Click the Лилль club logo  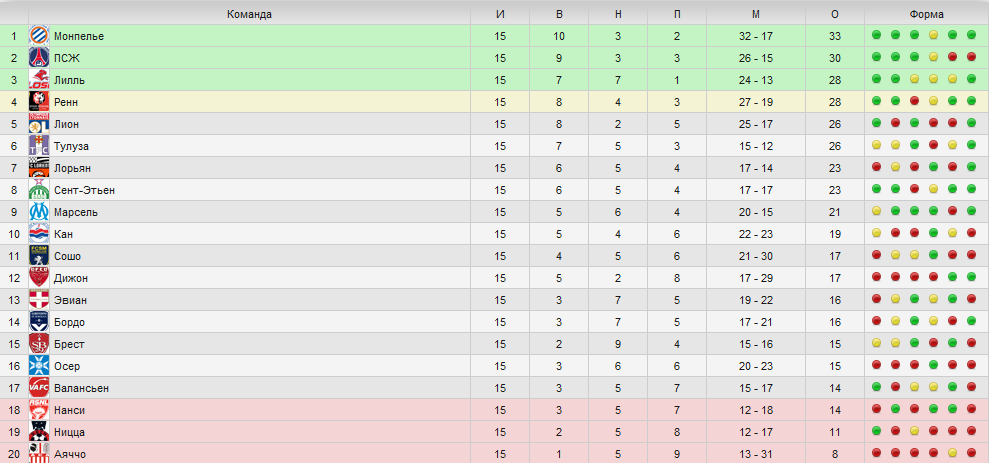pyautogui.click(x=39, y=80)
